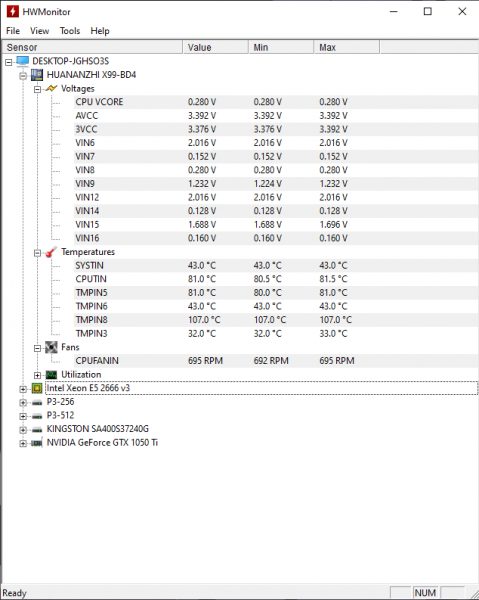The width and height of the screenshot is (479, 600).
Task: Click the HWMonitor app icon in title bar
Action: pyautogui.click(x=12, y=11)
